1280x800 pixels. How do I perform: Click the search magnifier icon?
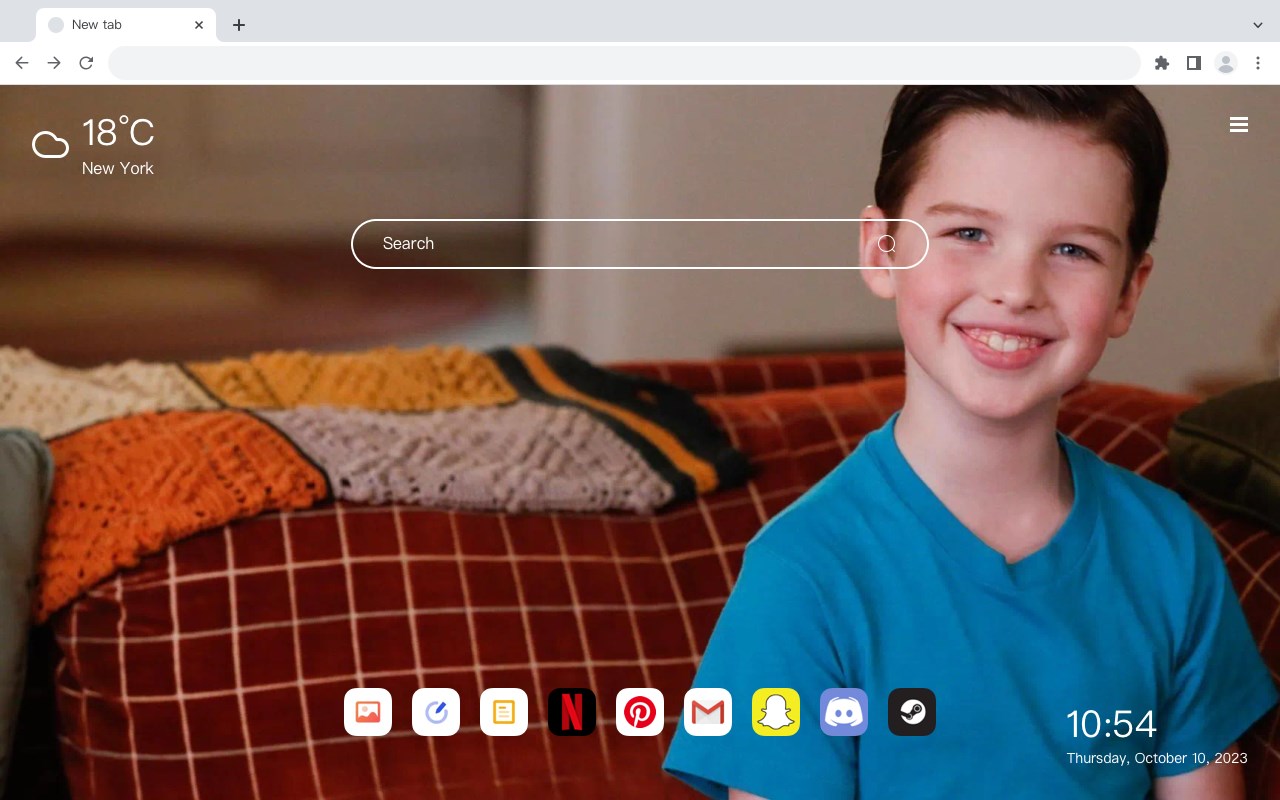pyautogui.click(x=887, y=244)
